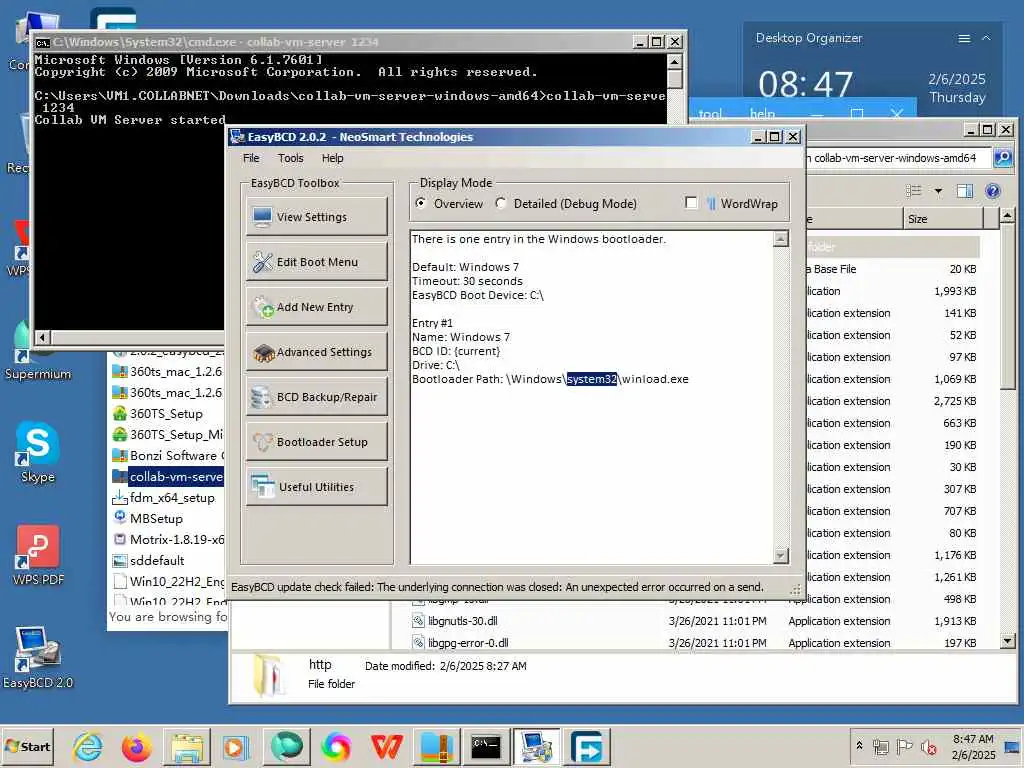Switch to cmd window via taskbar
The image size is (1024, 768).
pyautogui.click(x=487, y=746)
